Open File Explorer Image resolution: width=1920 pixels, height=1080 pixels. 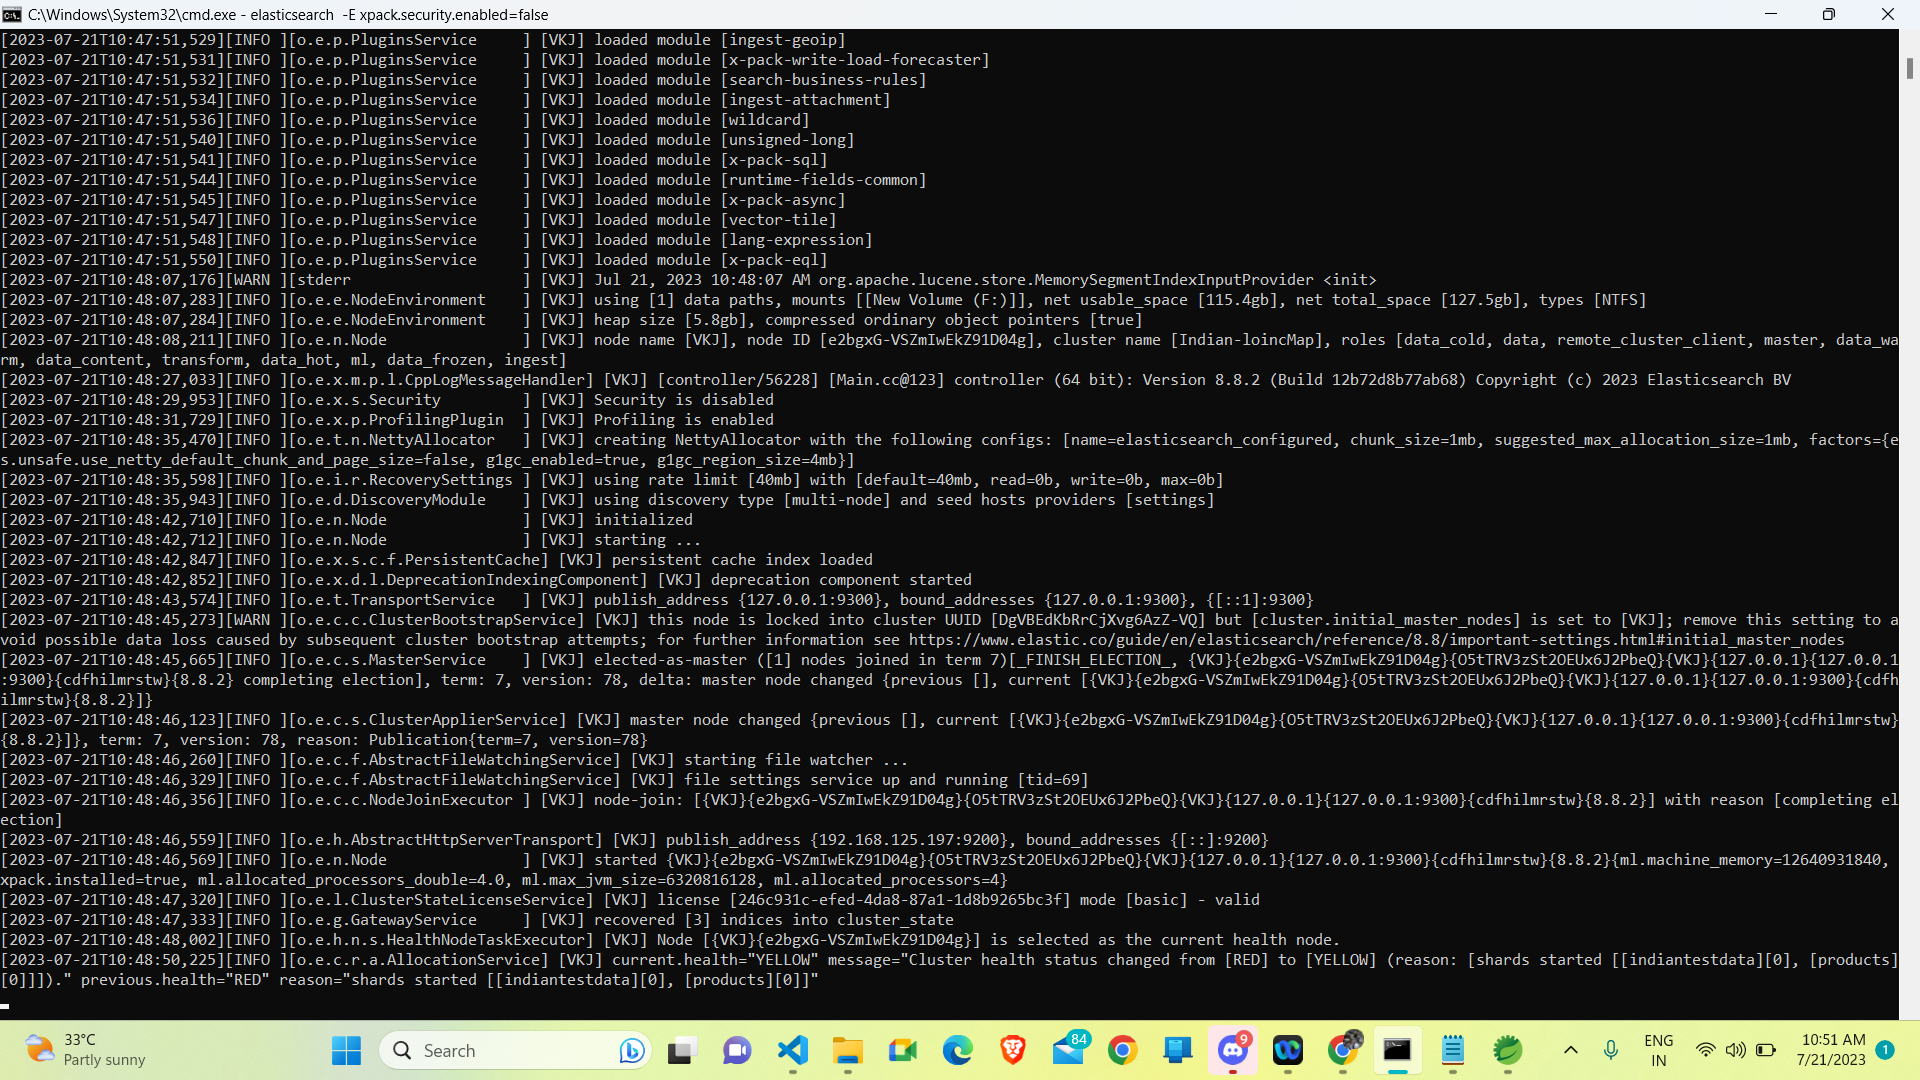[848, 1050]
